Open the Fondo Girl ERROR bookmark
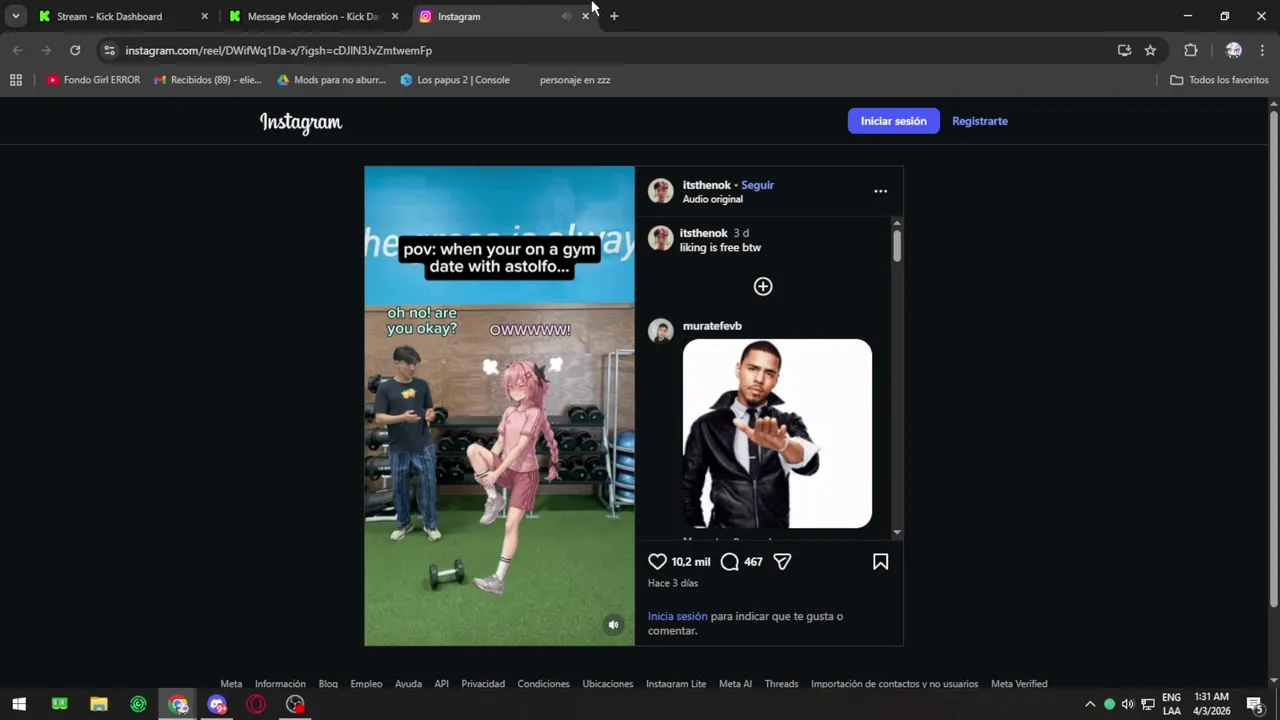 pyautogui.click(x=93, y=80)
